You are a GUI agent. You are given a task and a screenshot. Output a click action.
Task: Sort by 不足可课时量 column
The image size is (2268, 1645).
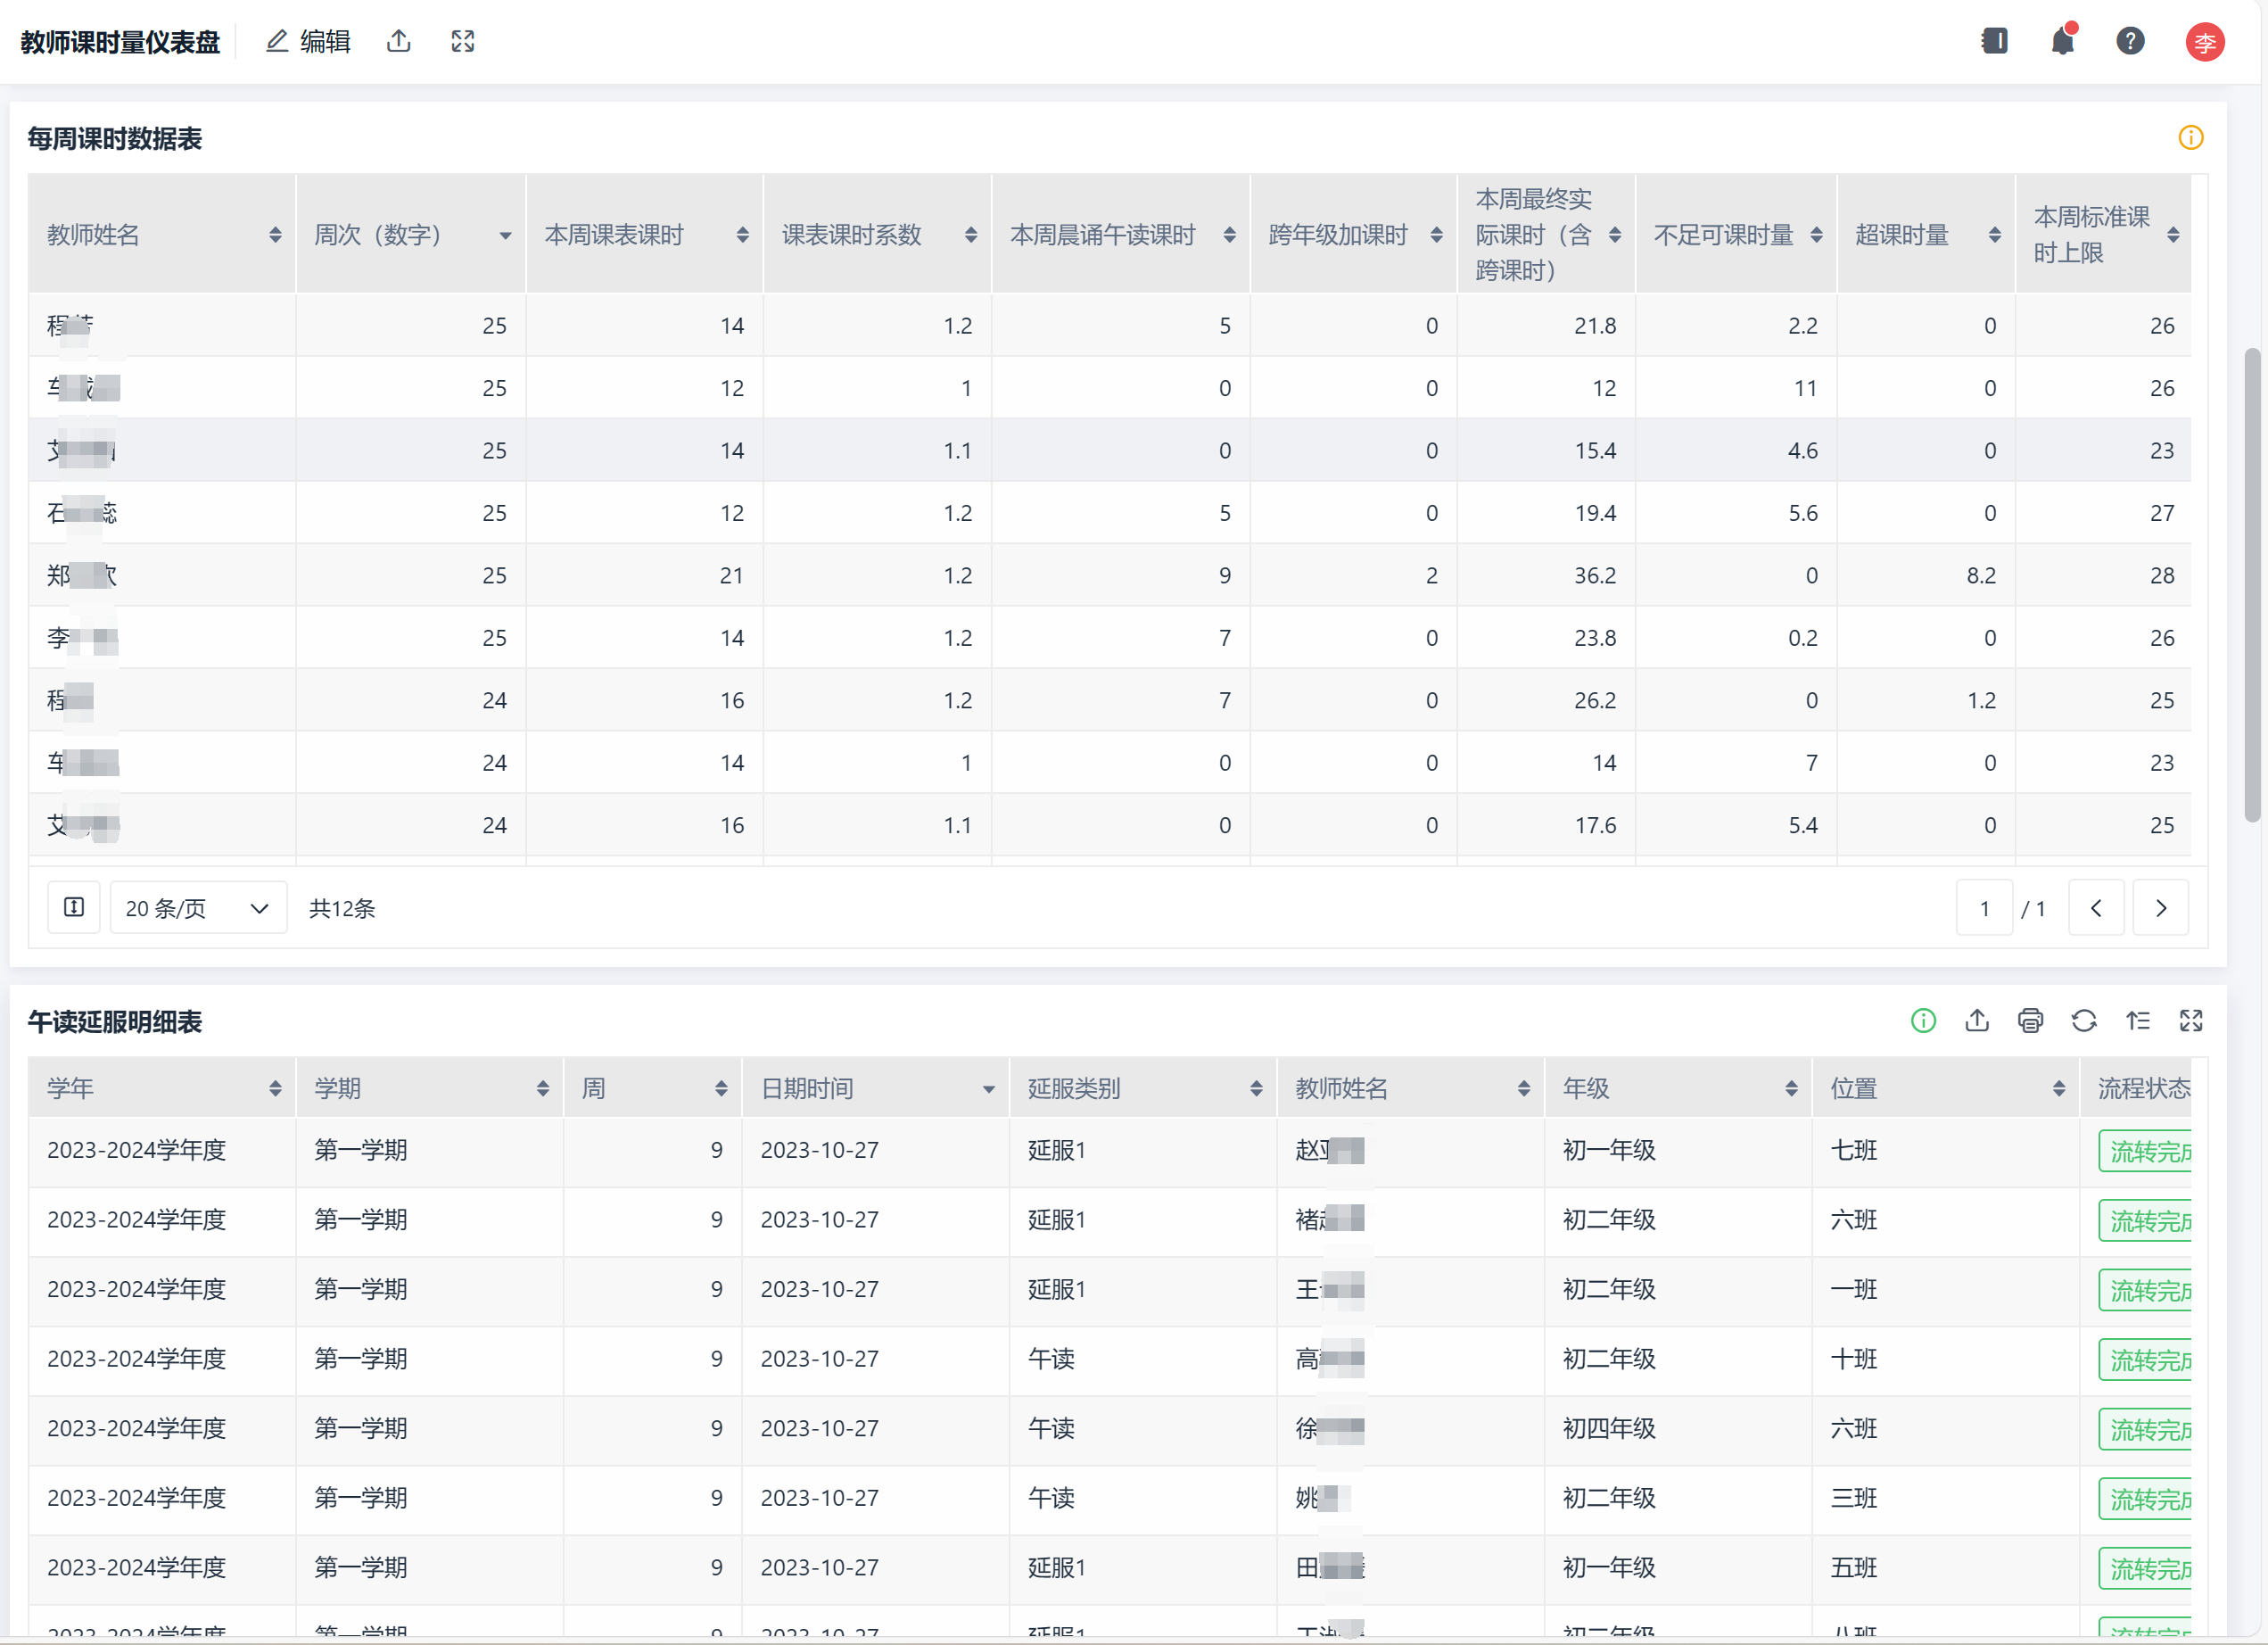coord(1816,235)
